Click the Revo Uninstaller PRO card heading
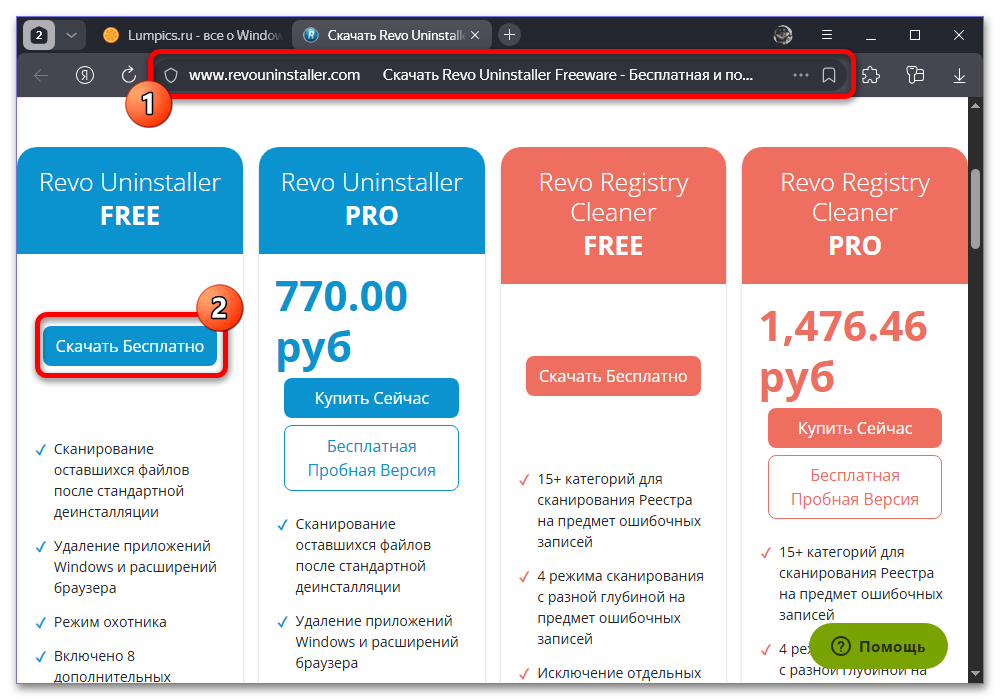Viewport: 1000px width, 700px height. [371, 199]
